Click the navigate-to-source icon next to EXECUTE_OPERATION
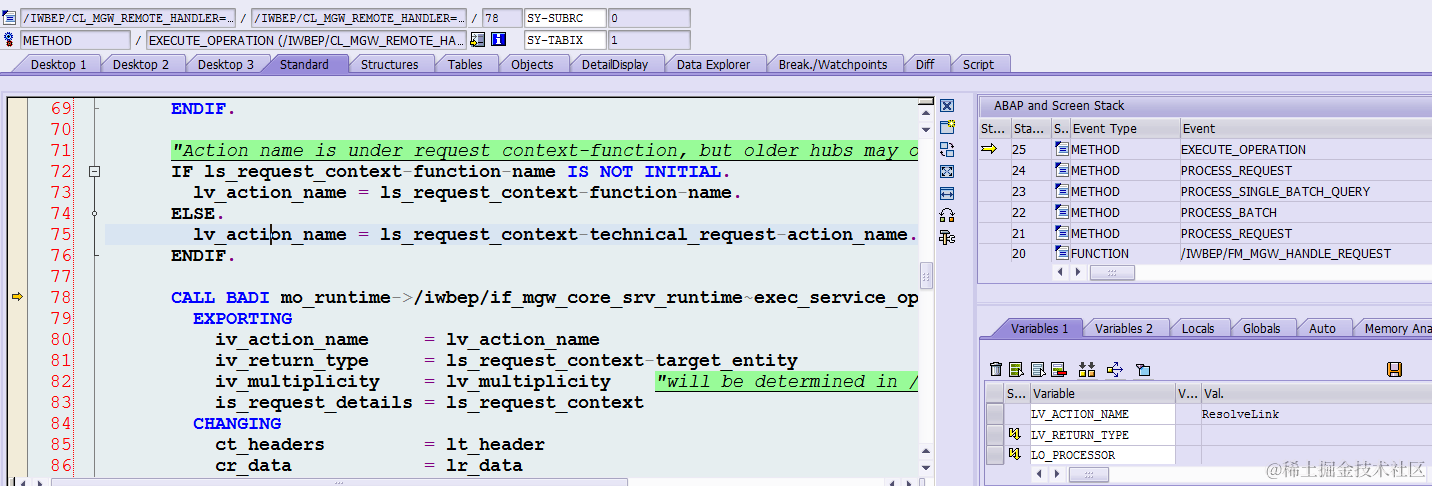This screenshot has width=1432, height=486. 477,40
